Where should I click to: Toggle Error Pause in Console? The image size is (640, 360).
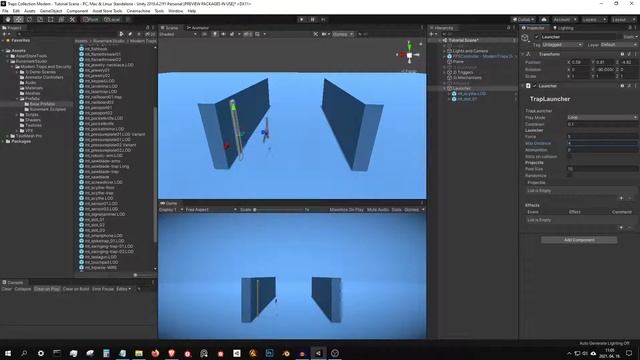(x=103, y=289)
